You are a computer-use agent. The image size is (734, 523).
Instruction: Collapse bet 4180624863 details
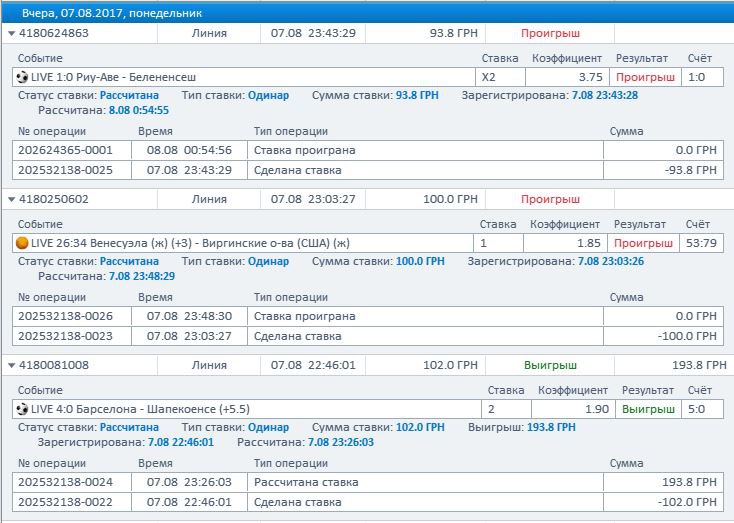coord(11,33)
